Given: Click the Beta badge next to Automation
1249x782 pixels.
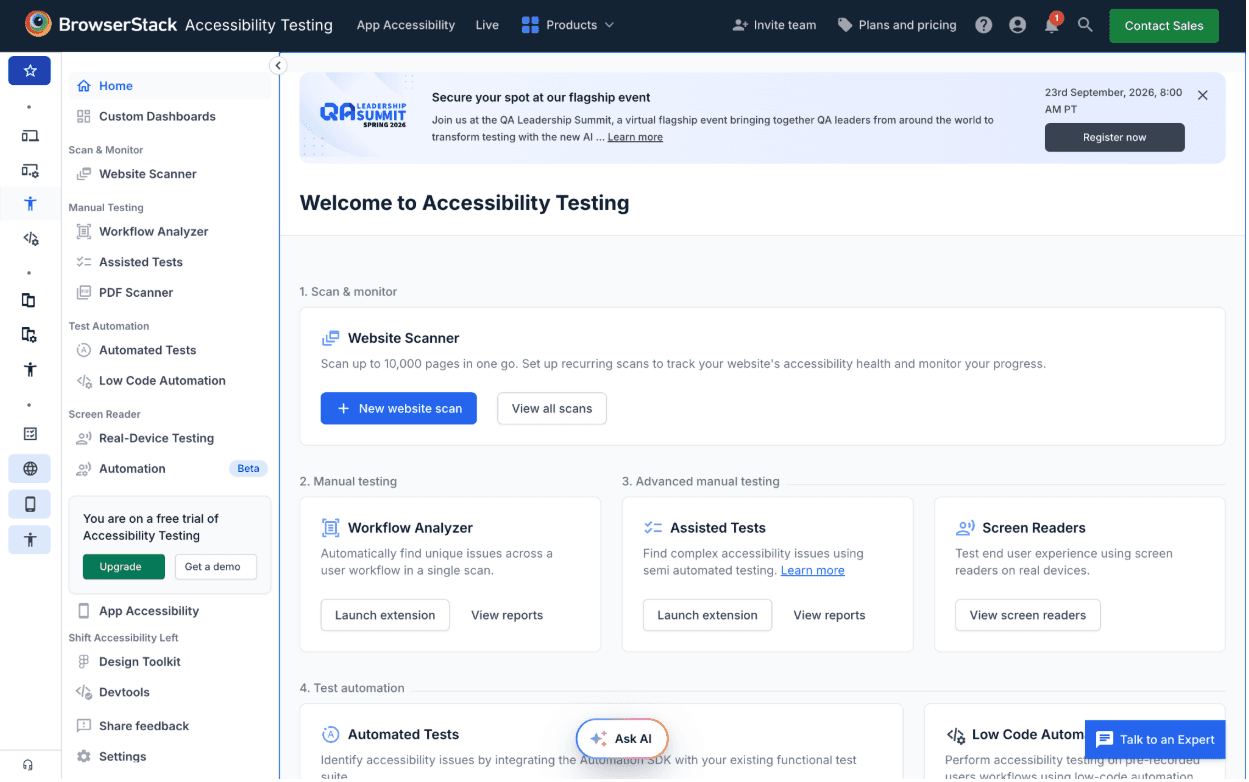Looking at the screenshot, I should pos(249,470).
